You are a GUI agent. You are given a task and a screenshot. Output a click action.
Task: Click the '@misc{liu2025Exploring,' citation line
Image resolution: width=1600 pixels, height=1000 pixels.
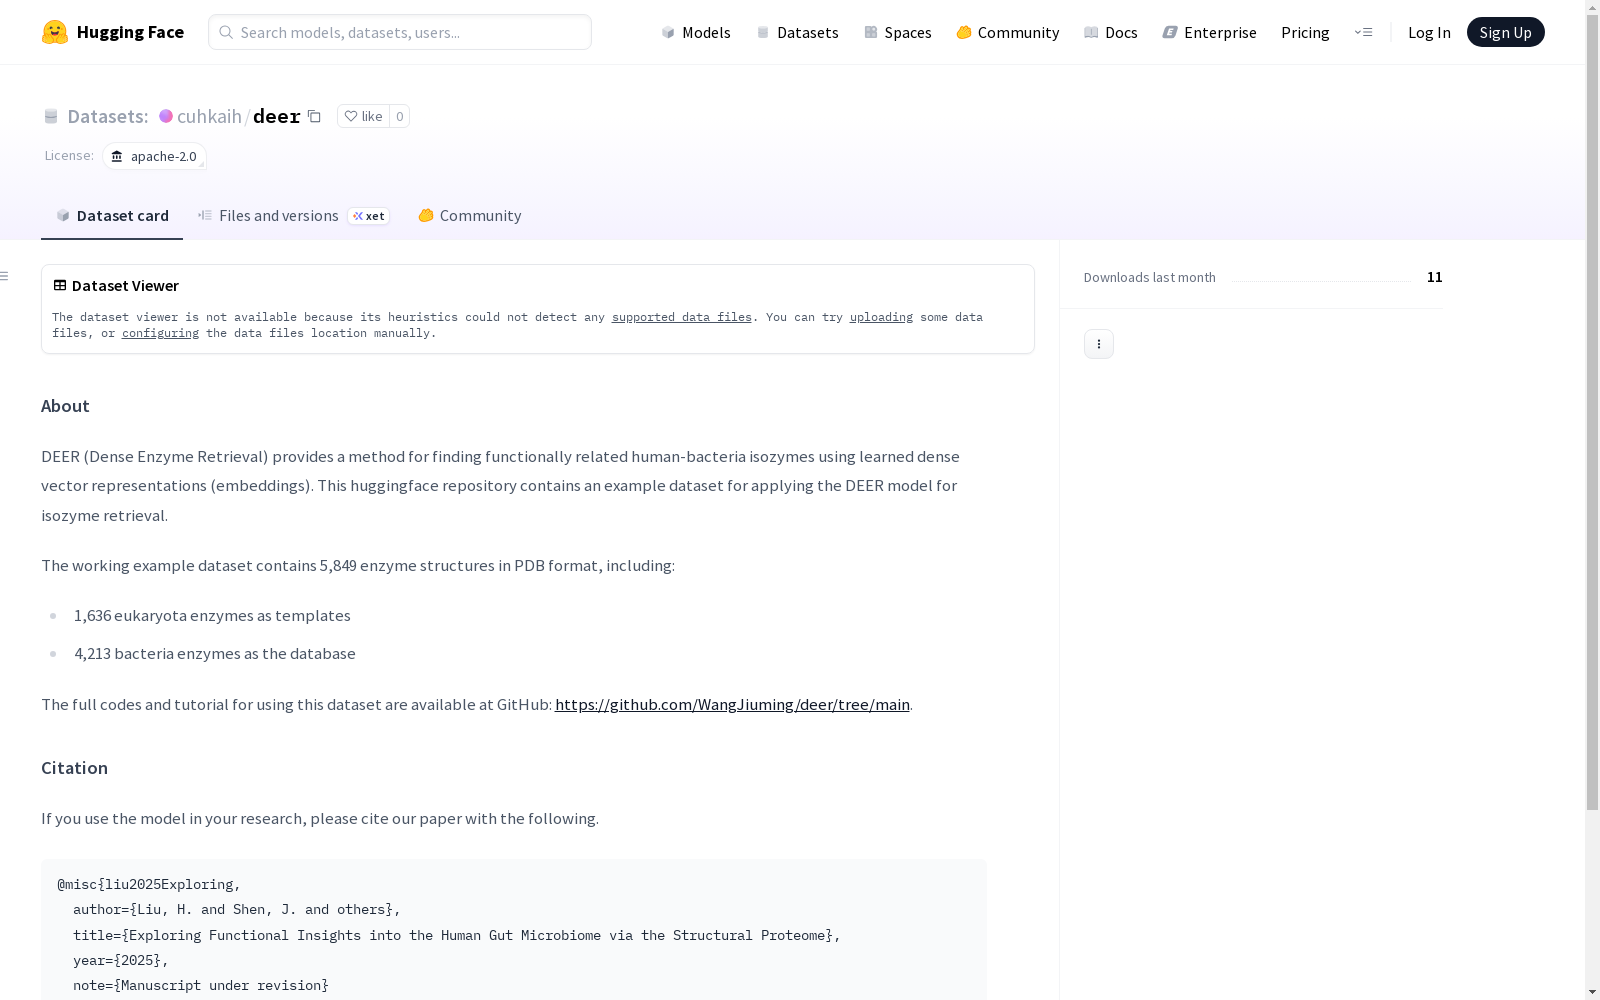pos(149,884)
